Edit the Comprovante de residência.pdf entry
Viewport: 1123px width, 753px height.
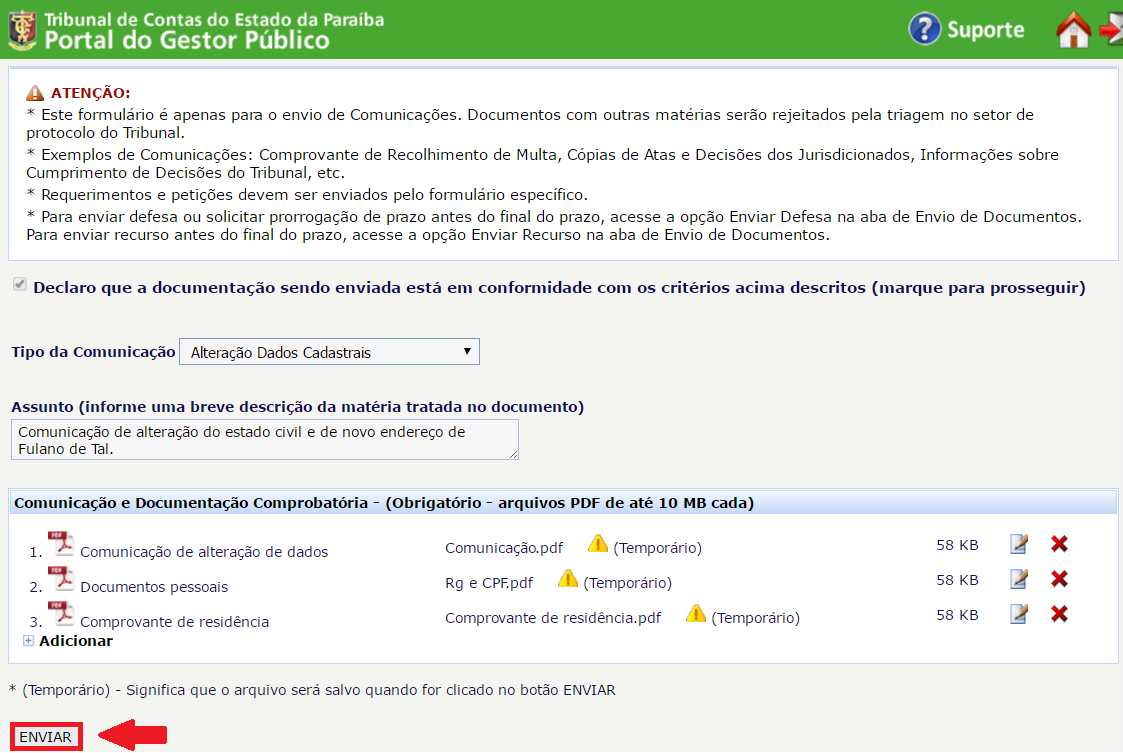coord(1019,614)
